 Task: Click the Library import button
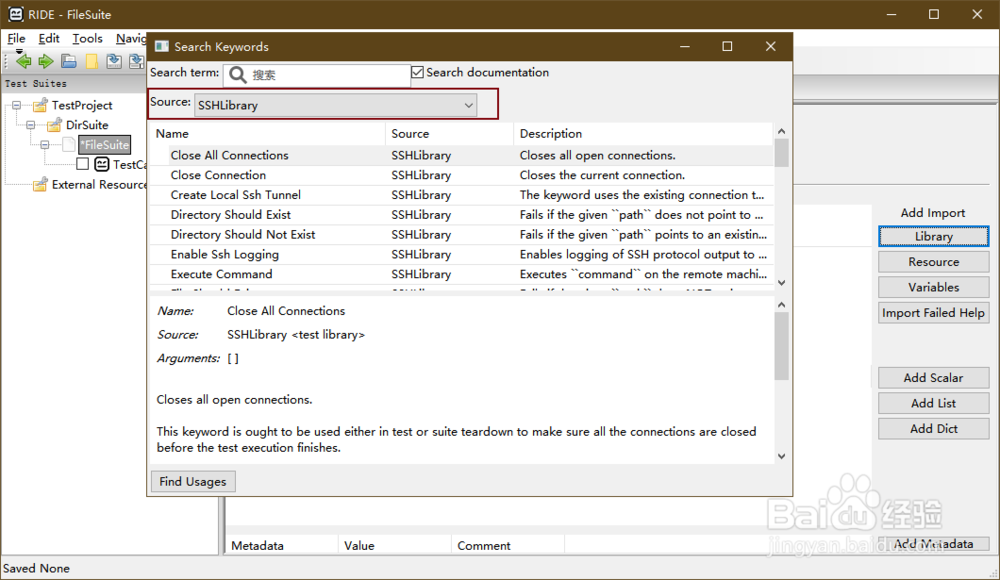[x=934, y=236]
